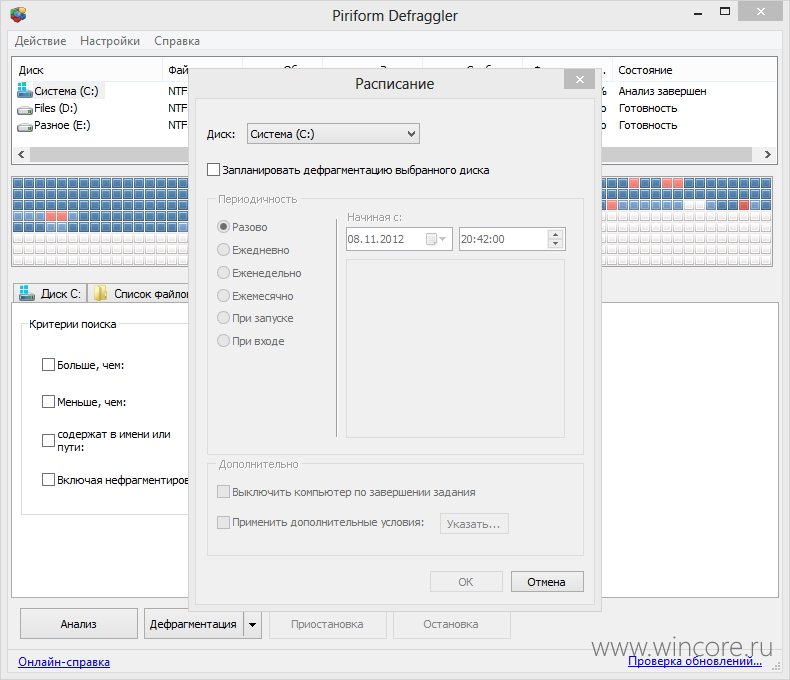
Task: Switch to the Список файлов tab
Action: [139, 293]
